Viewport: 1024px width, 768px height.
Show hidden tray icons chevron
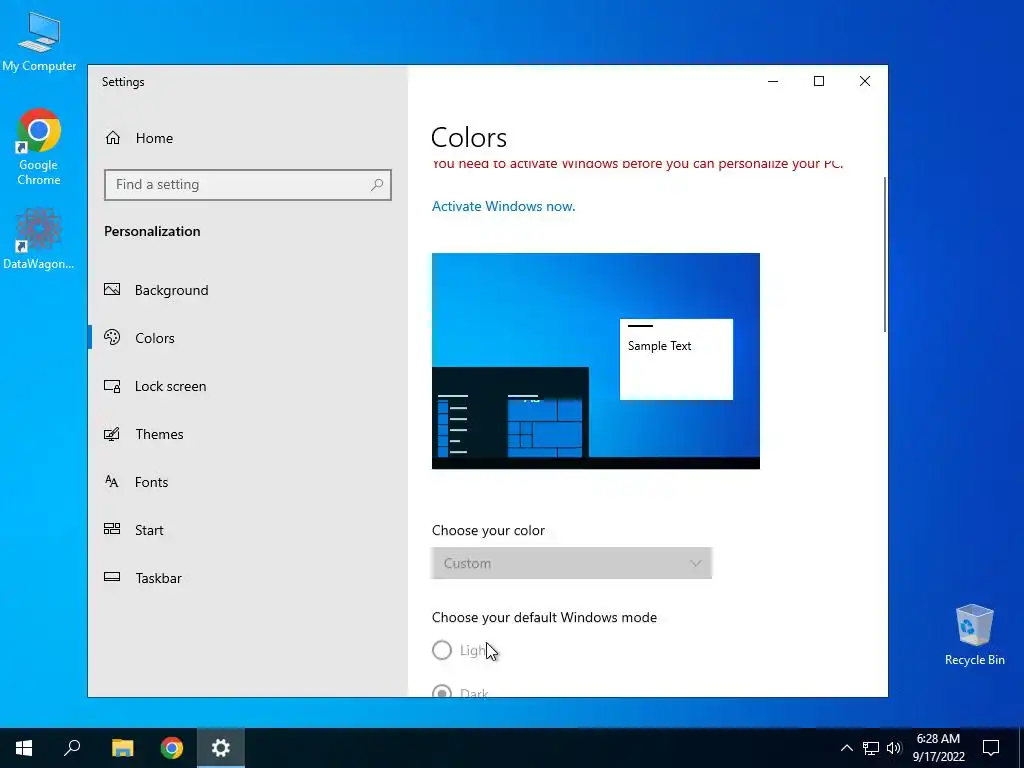coord(846,748)
